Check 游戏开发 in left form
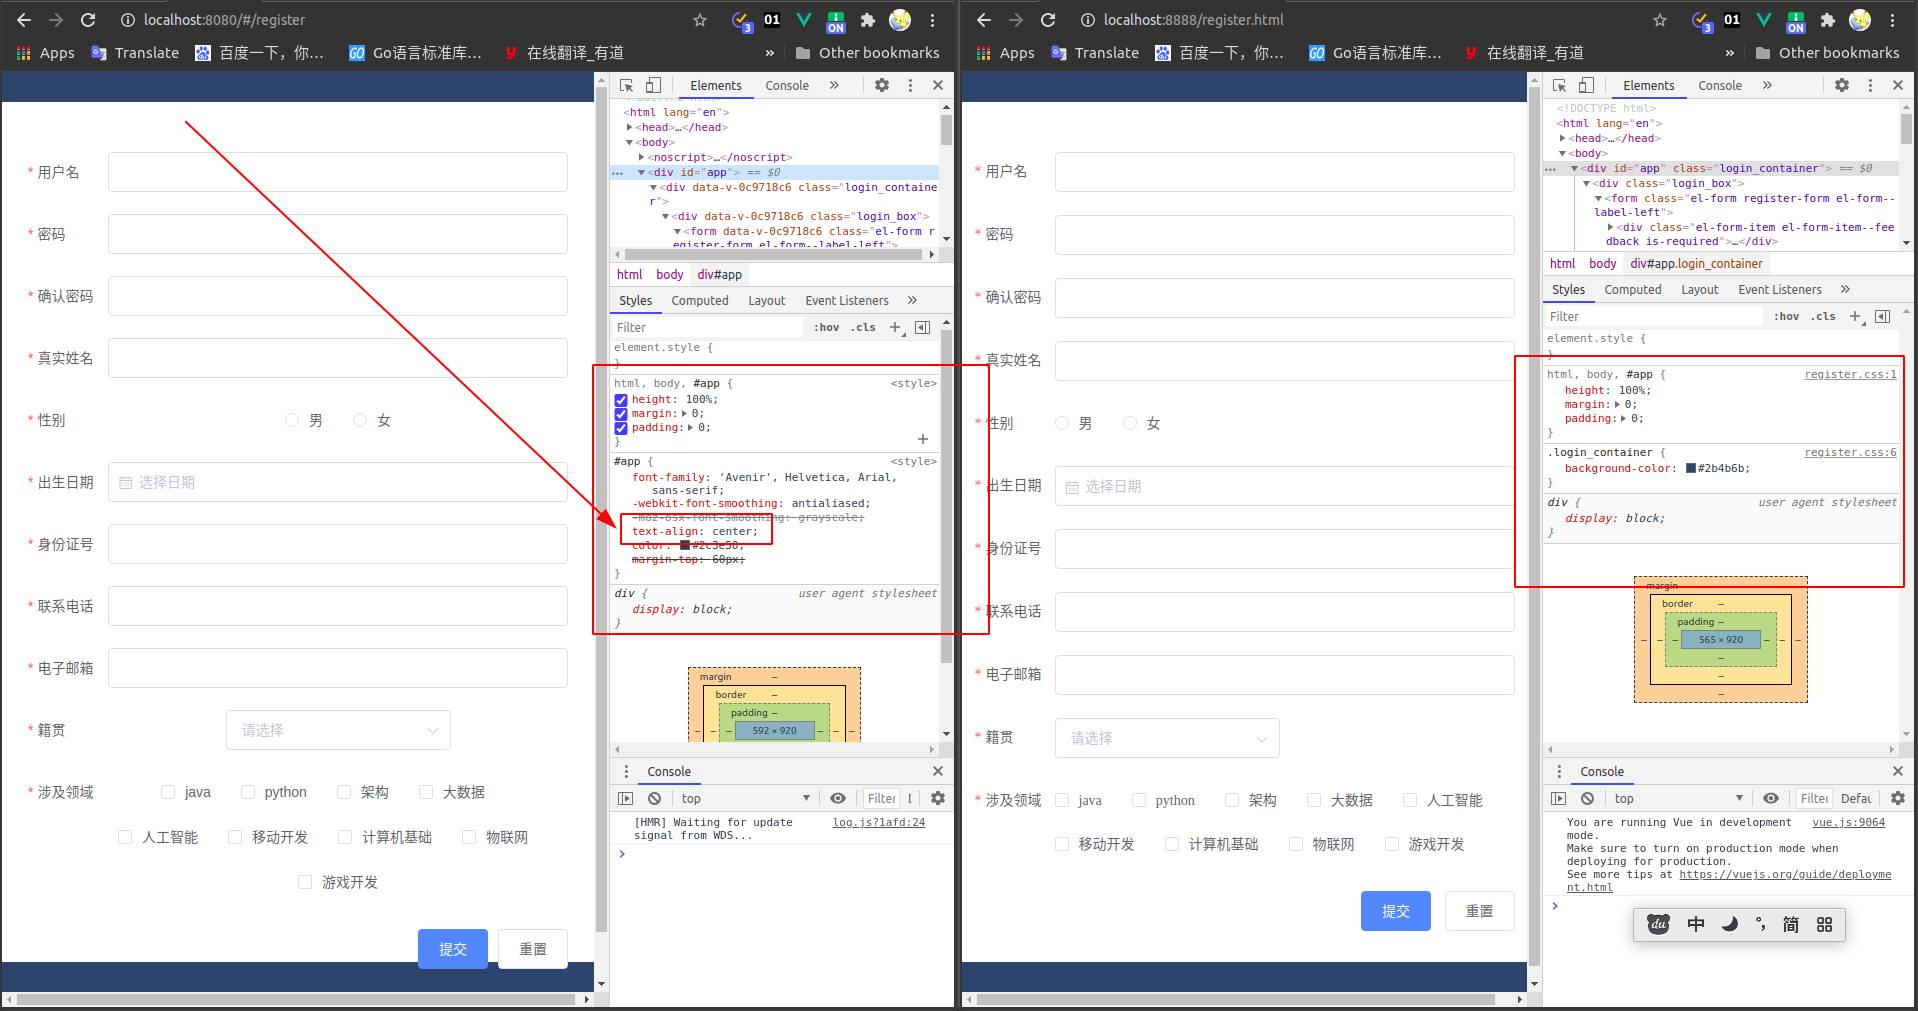 305,882
